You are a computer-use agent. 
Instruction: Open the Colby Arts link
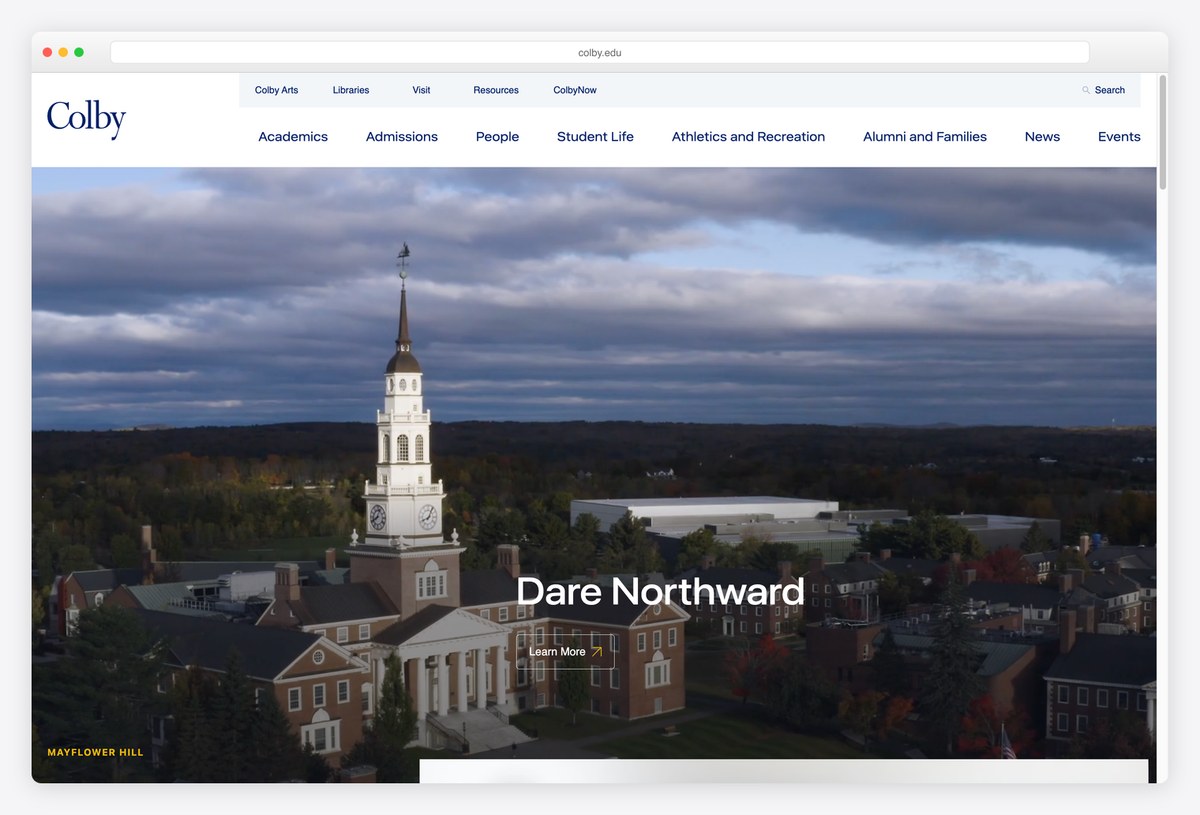point(276,90)
